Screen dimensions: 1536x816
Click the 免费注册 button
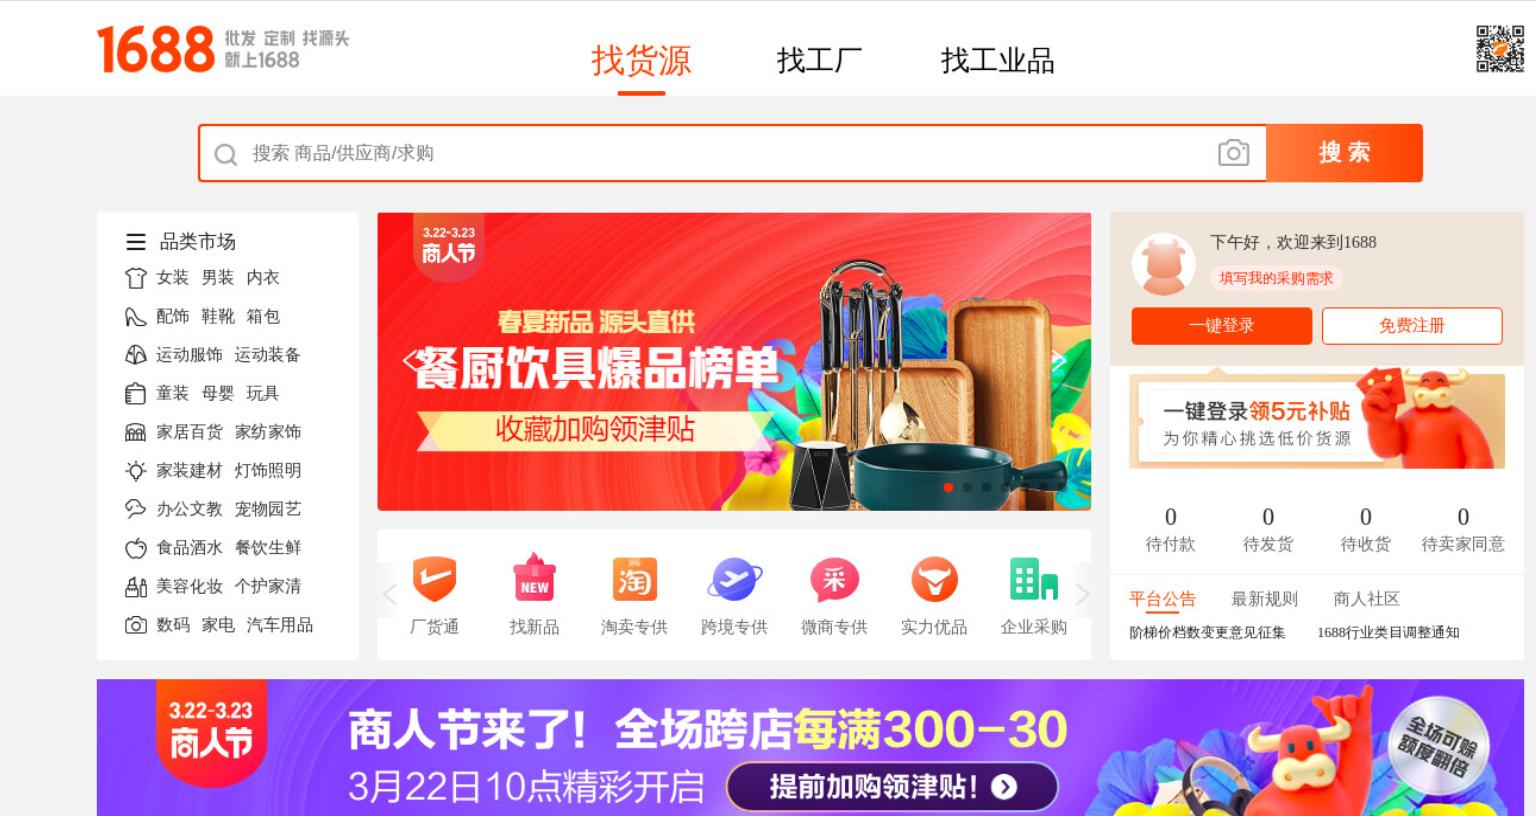coord(1412,326)
